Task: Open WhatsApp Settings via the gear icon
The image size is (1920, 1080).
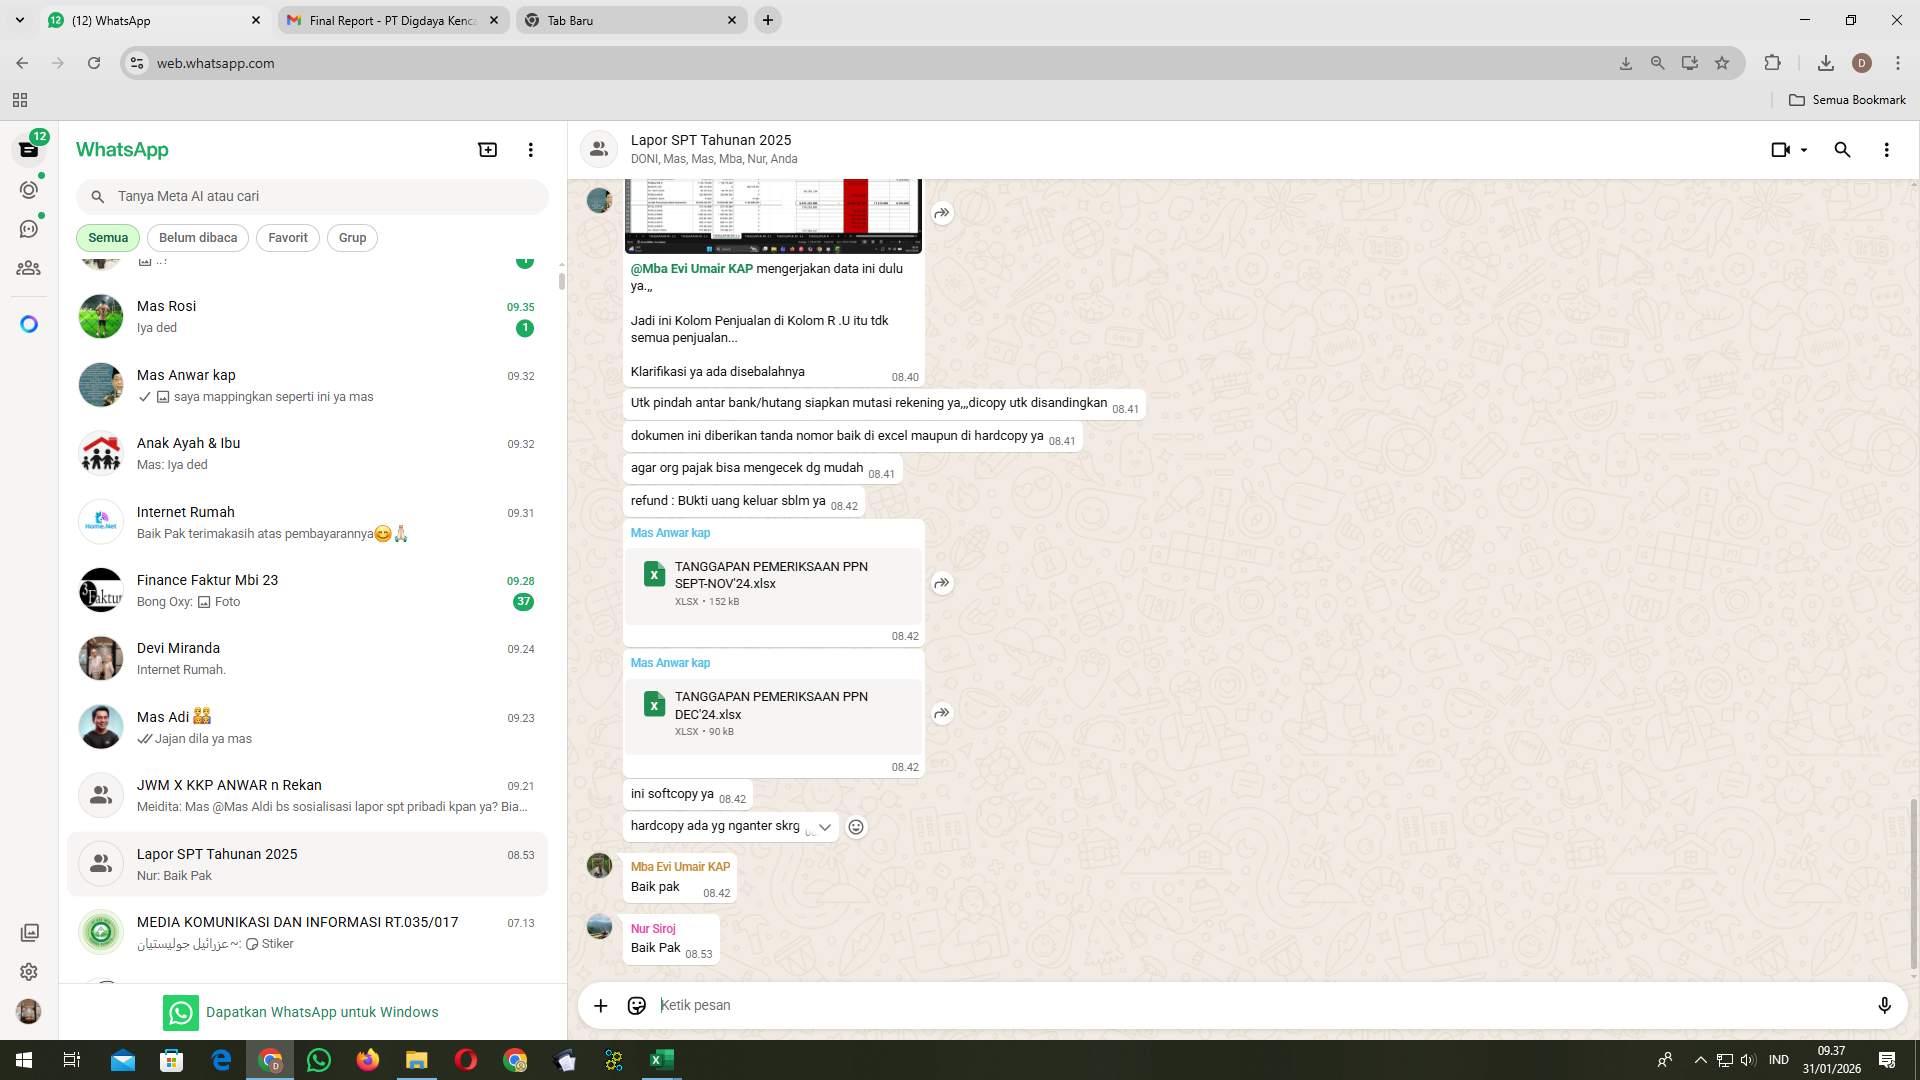Action: (29, 971)
